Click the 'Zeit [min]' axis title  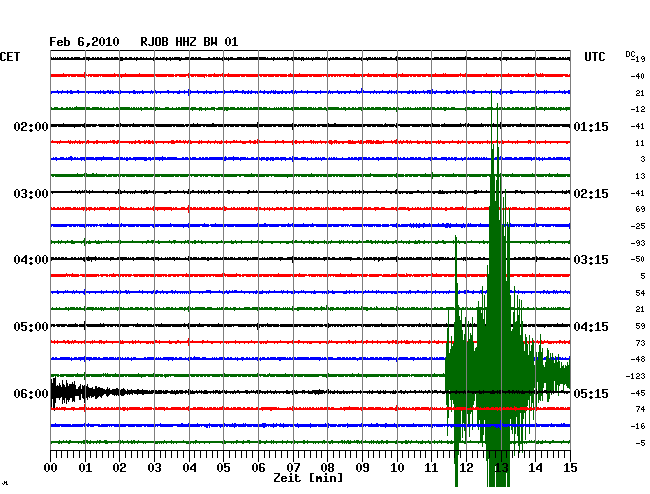308,478
